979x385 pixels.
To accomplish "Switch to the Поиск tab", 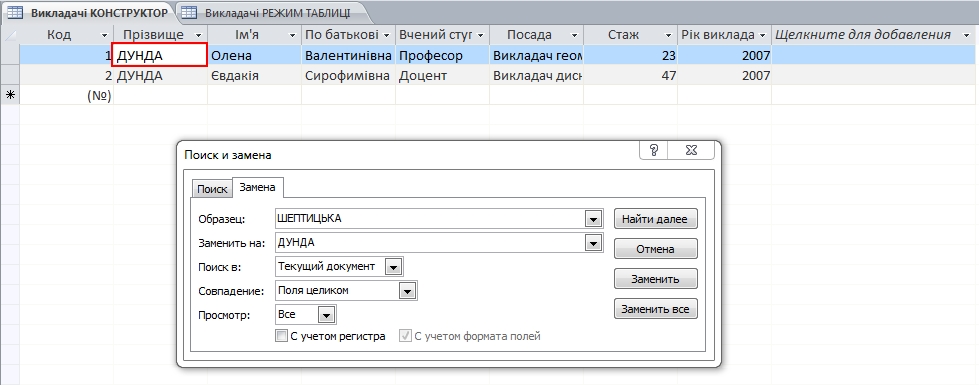I will (x=212, y=189).
